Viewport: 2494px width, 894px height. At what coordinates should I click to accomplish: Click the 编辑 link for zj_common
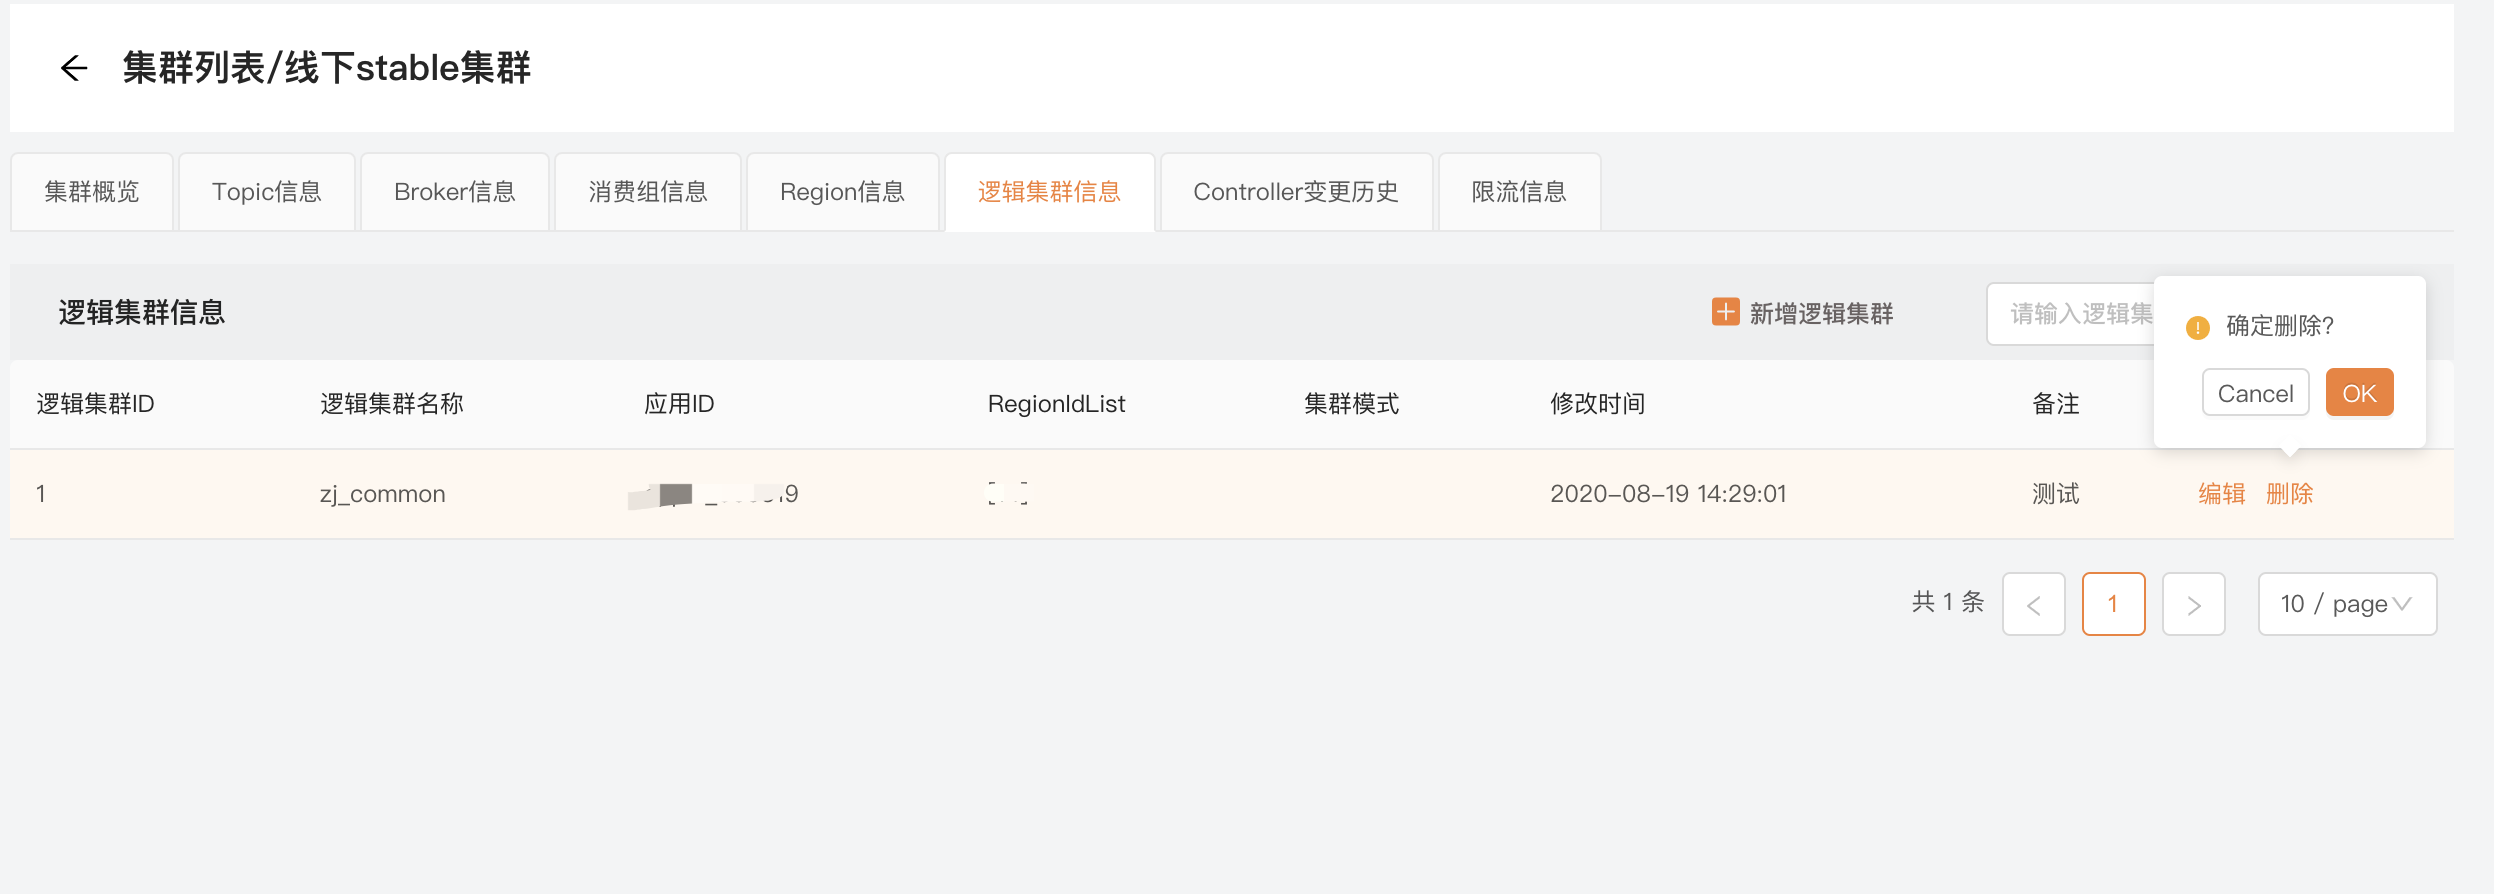[2221, 494]
